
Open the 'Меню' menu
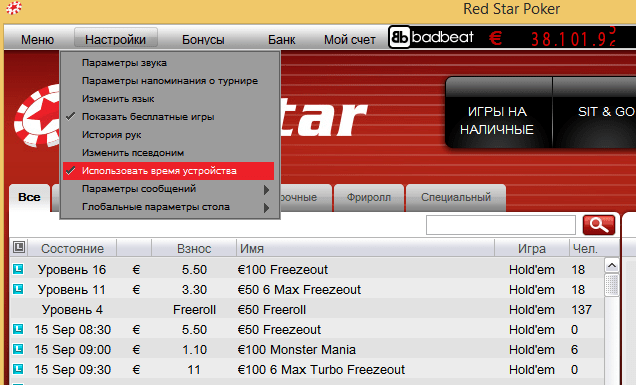37,39
